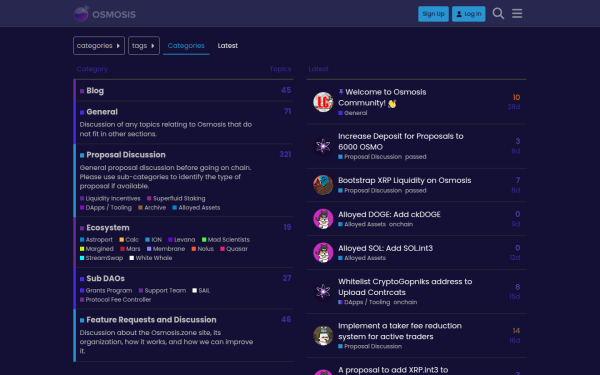Open Protocol Fee Controller subcategory
This screenshot has height=375, width=600.
[115, 300]
